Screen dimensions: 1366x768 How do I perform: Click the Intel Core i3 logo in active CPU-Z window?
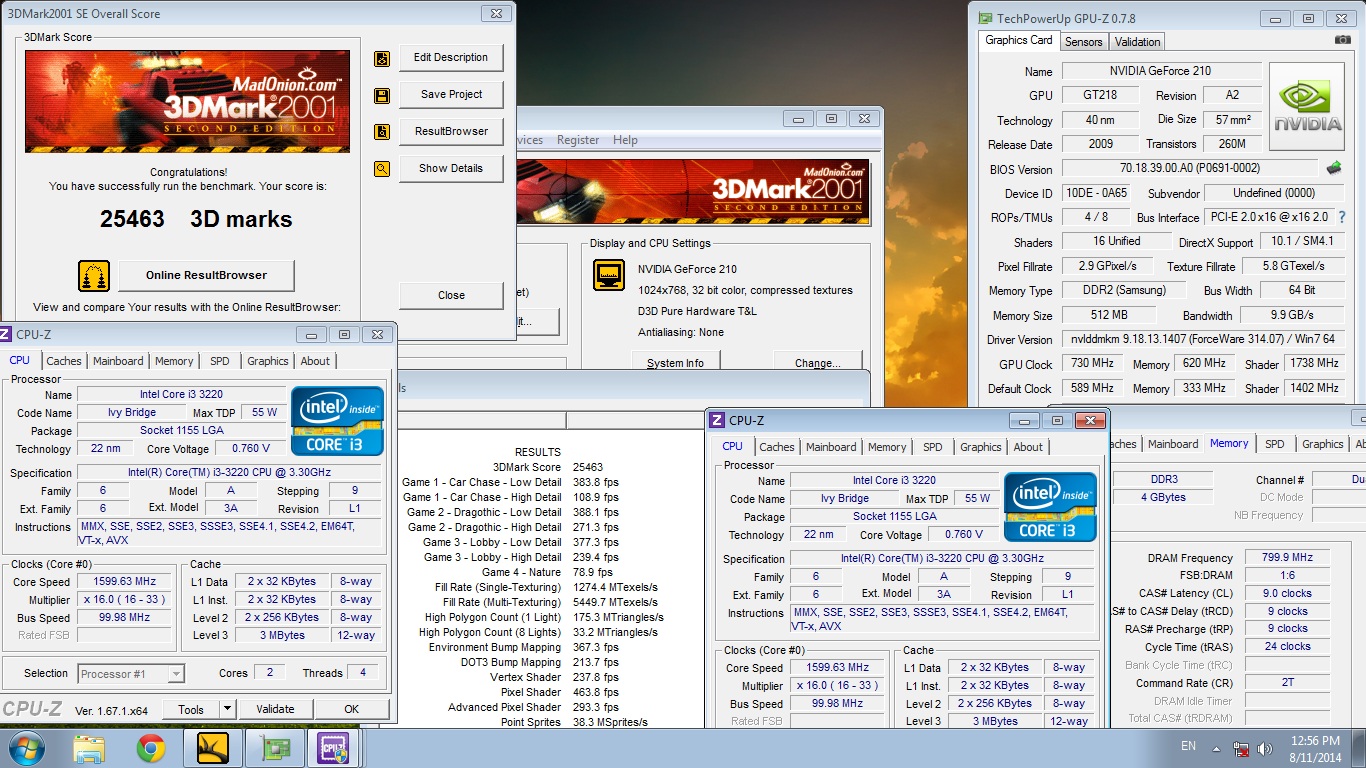click(x=1050, y=506)
